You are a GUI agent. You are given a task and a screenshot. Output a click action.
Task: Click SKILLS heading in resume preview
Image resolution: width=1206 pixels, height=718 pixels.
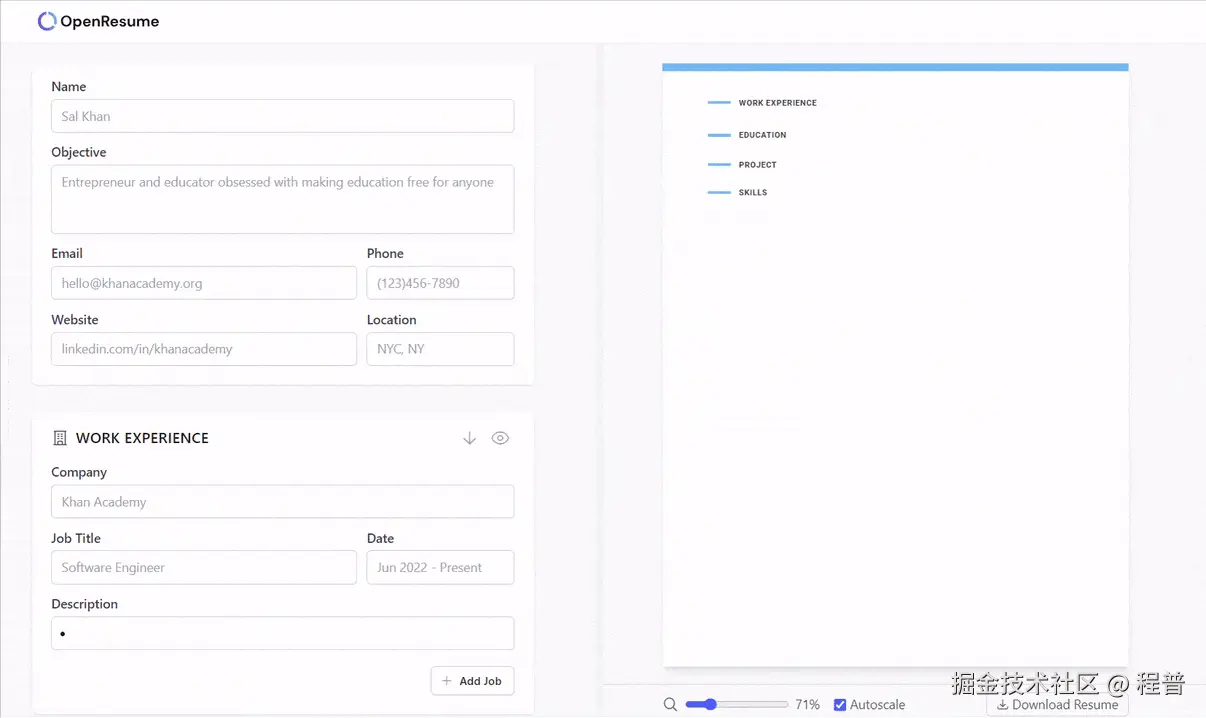[752, 193]
